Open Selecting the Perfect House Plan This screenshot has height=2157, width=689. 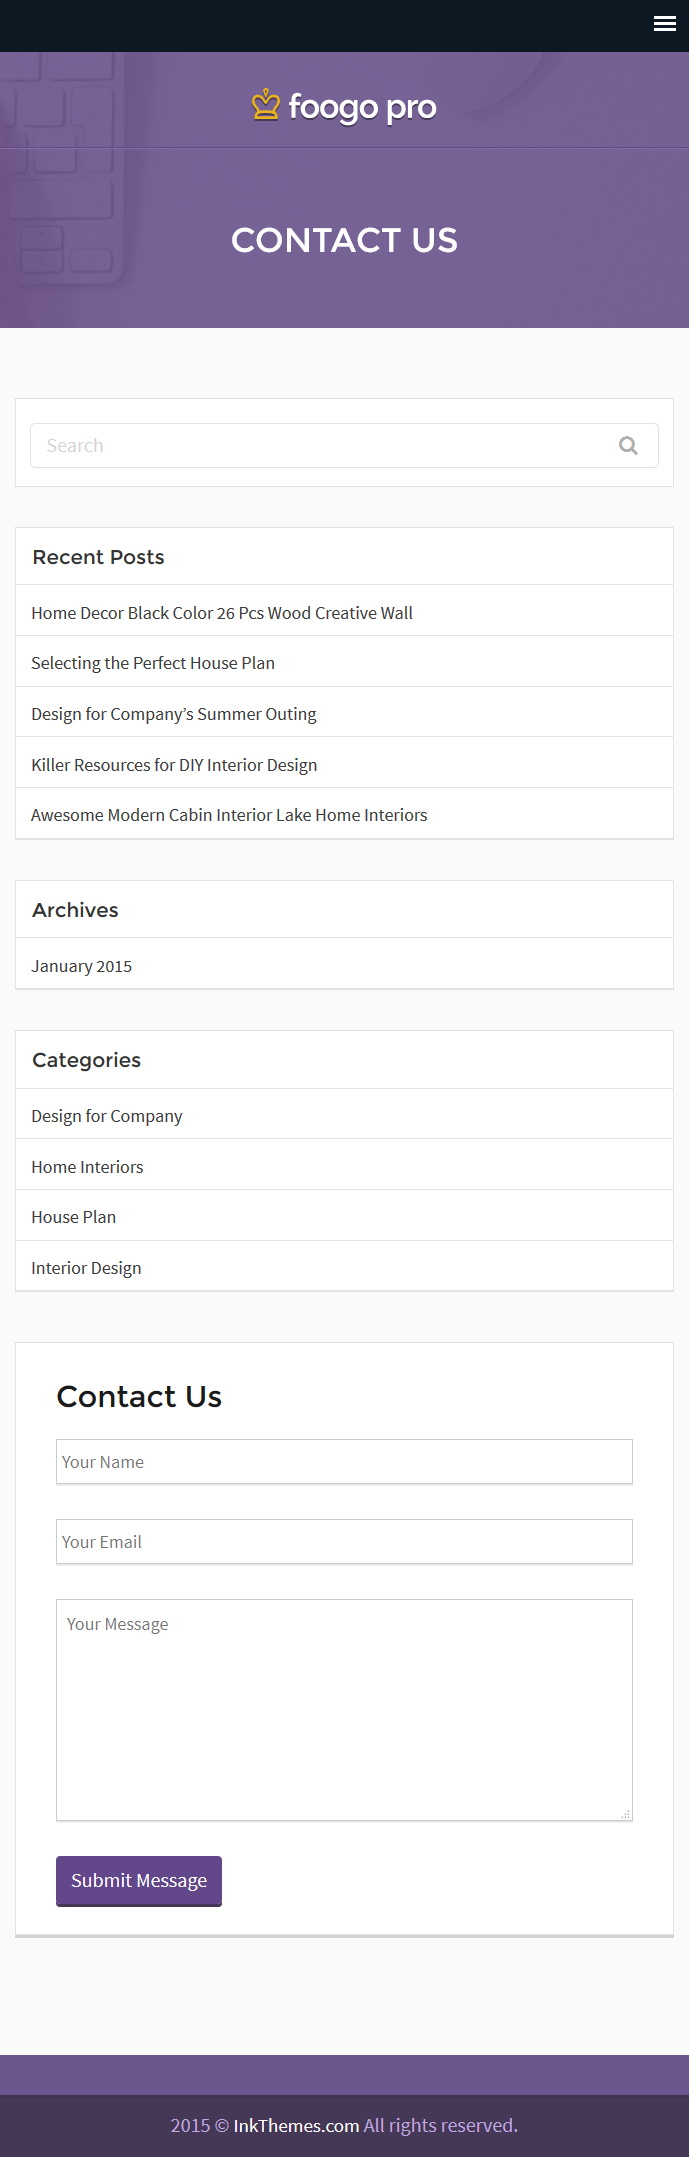pyautogui.click(x=153, y=663)
